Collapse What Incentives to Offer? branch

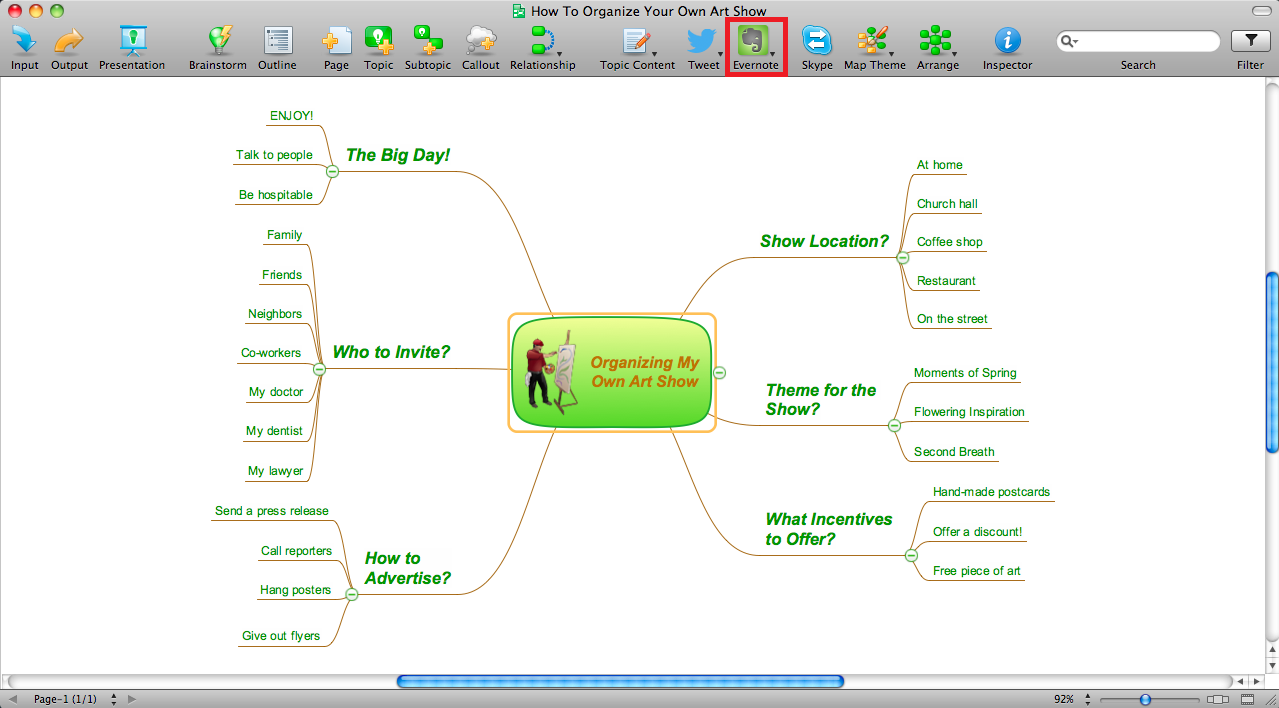[x=911, y=555]
